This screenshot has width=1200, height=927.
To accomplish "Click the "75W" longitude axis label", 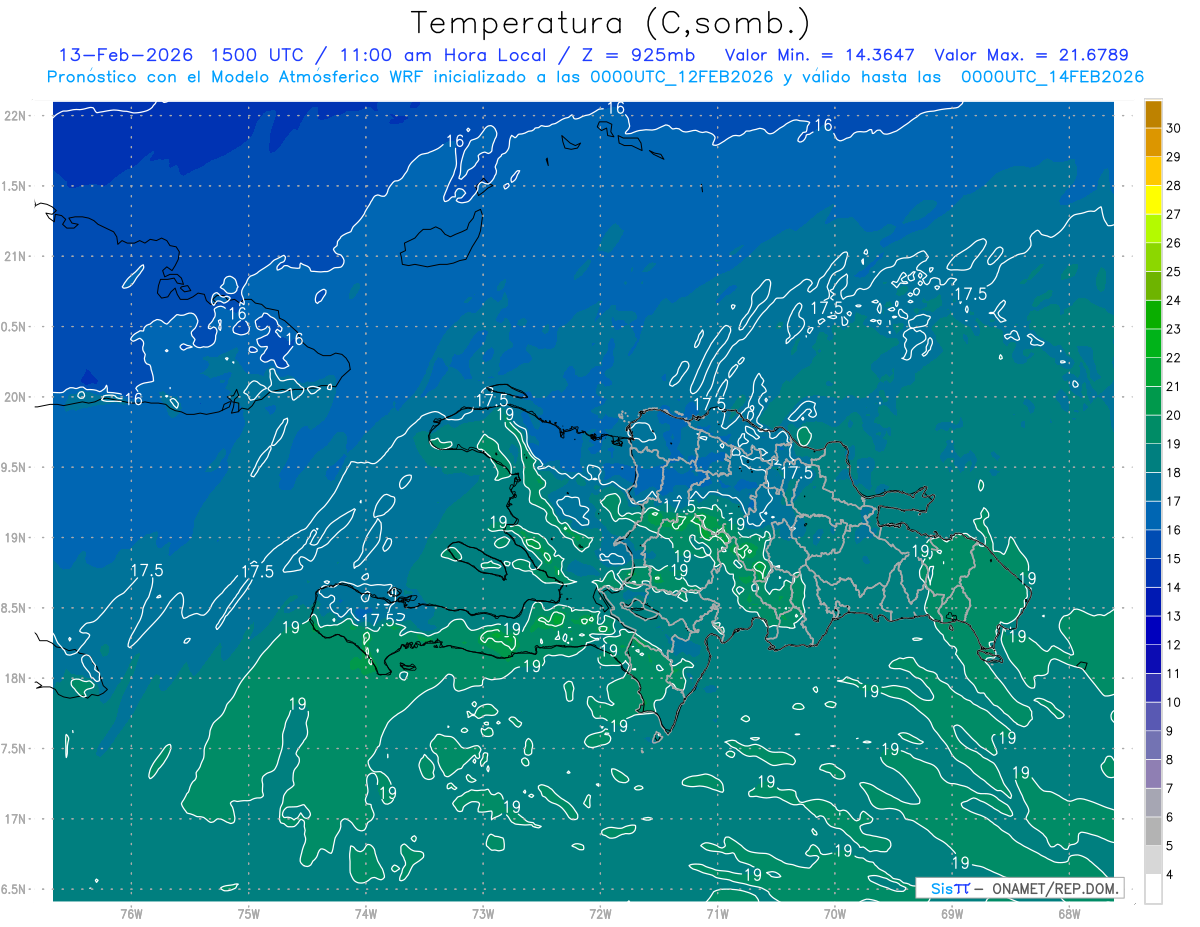I will (248, 914).
